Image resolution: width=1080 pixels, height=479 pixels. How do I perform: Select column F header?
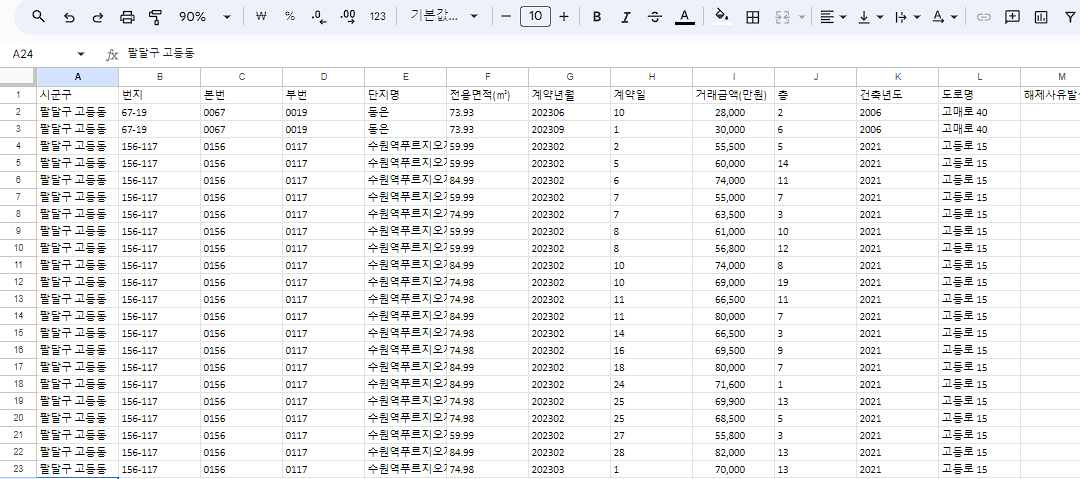[488, 77]
